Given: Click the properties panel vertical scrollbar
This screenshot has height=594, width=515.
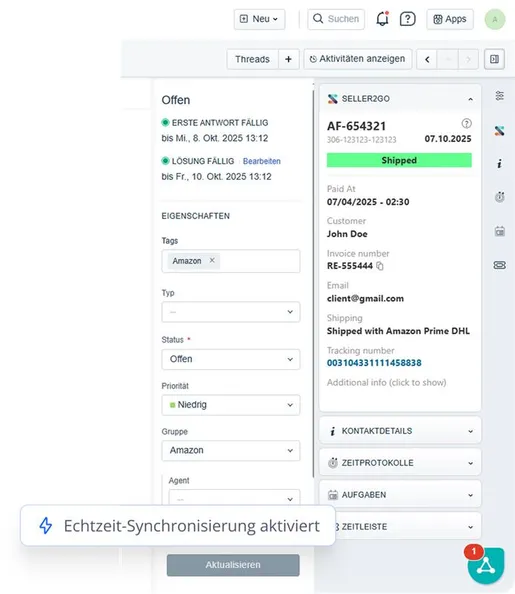Looking at the screenshot, I should (x=313, y=284).
